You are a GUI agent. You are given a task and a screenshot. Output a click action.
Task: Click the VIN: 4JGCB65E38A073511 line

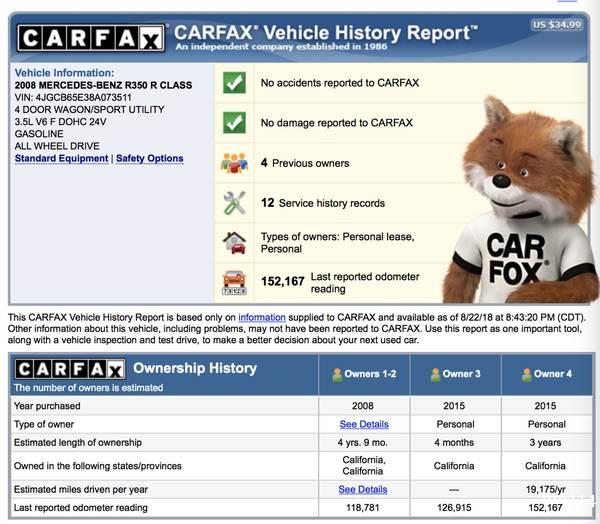[73, 97]
